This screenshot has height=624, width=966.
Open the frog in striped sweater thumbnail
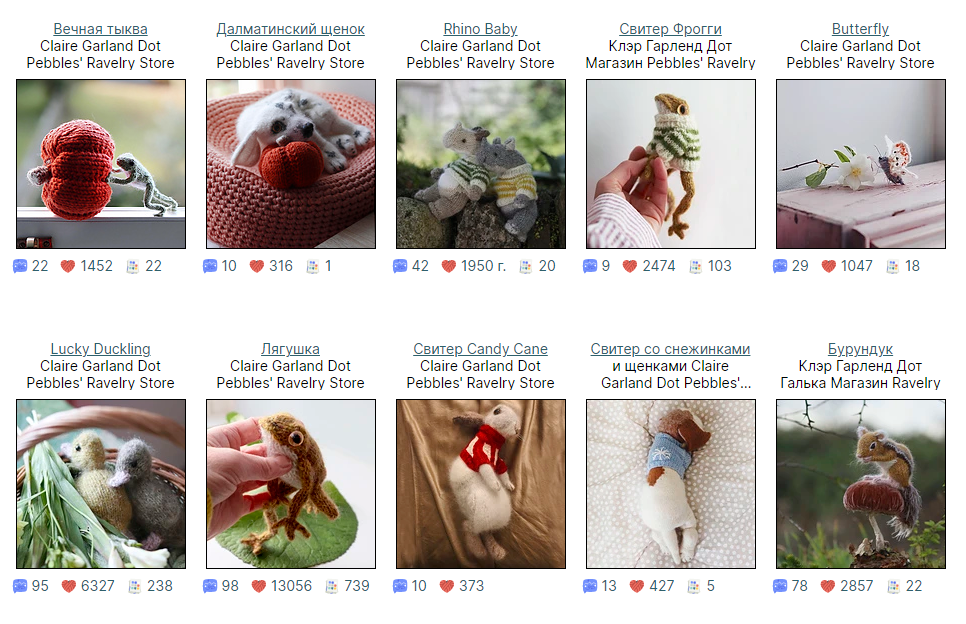coord(671,164)
